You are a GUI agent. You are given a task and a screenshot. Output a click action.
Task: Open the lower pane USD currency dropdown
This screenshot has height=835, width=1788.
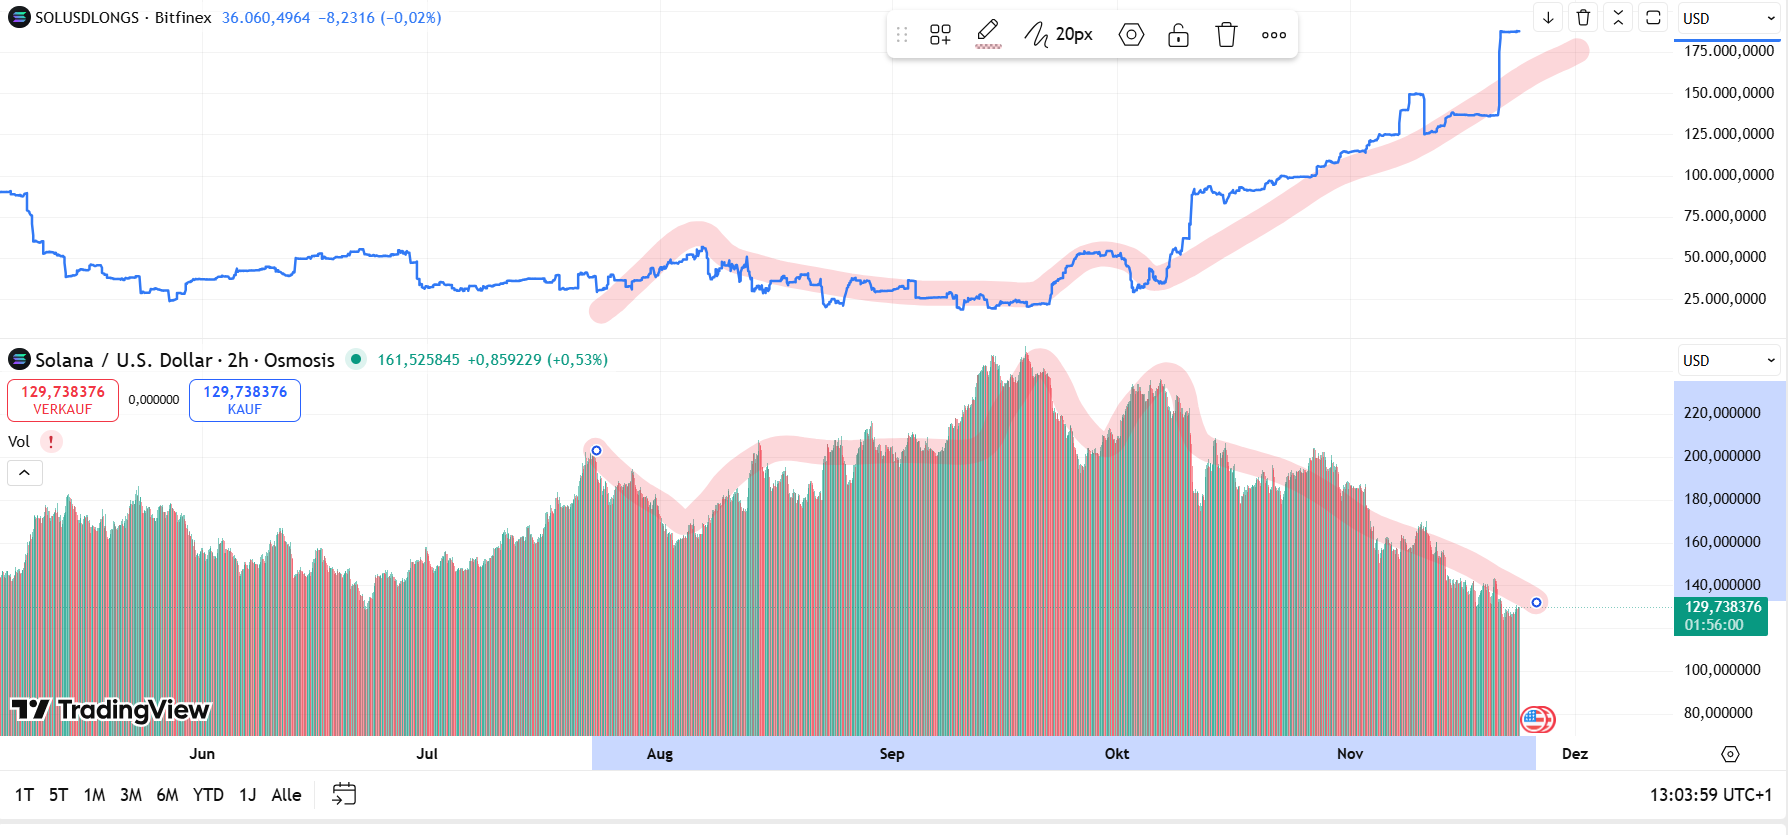tap(1728, 360)
